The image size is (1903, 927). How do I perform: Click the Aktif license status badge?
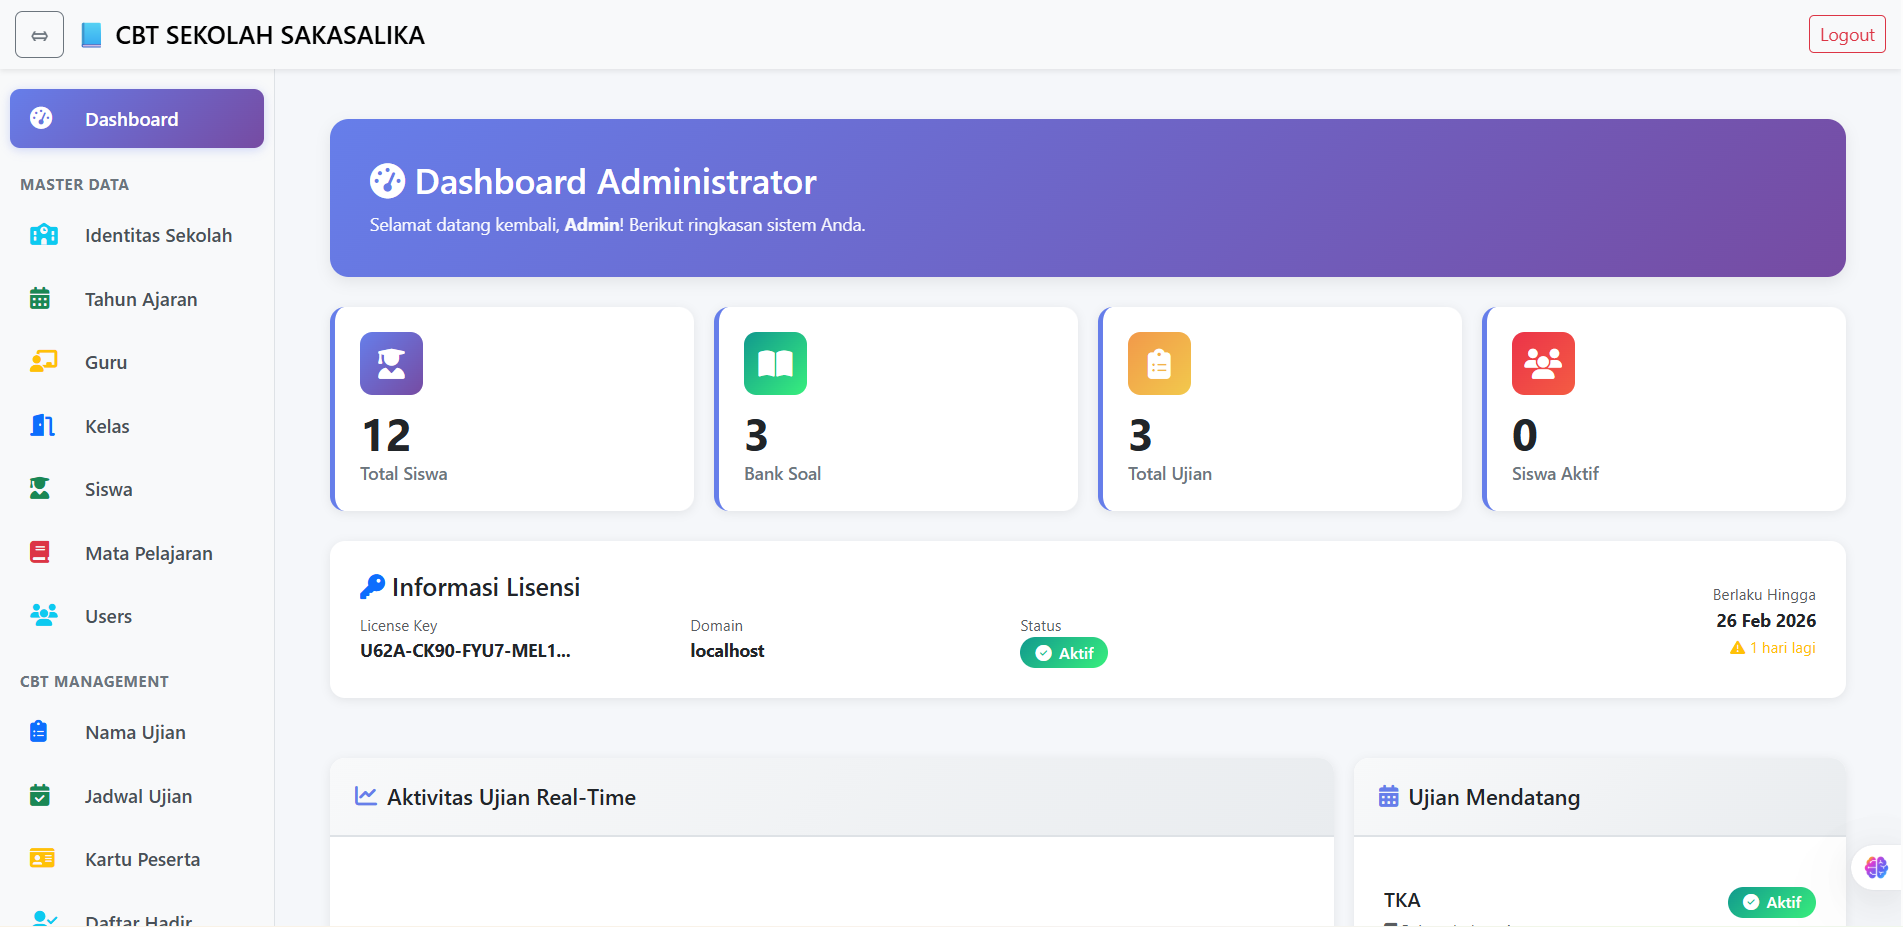click(1063, 652)
